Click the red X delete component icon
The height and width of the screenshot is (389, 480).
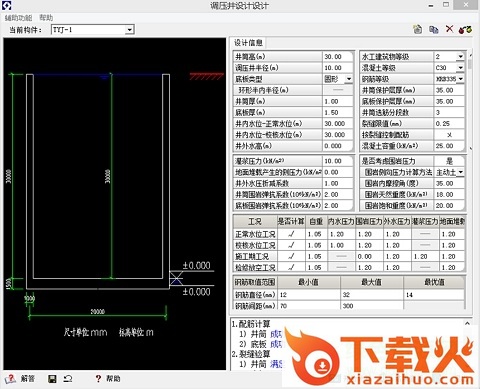449,29
